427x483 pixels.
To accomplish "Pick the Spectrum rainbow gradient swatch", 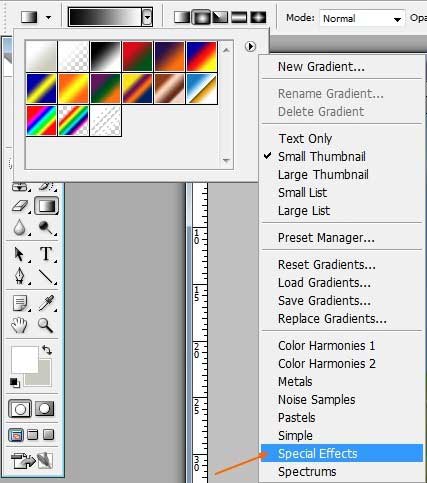I will [x=41, y=121].
